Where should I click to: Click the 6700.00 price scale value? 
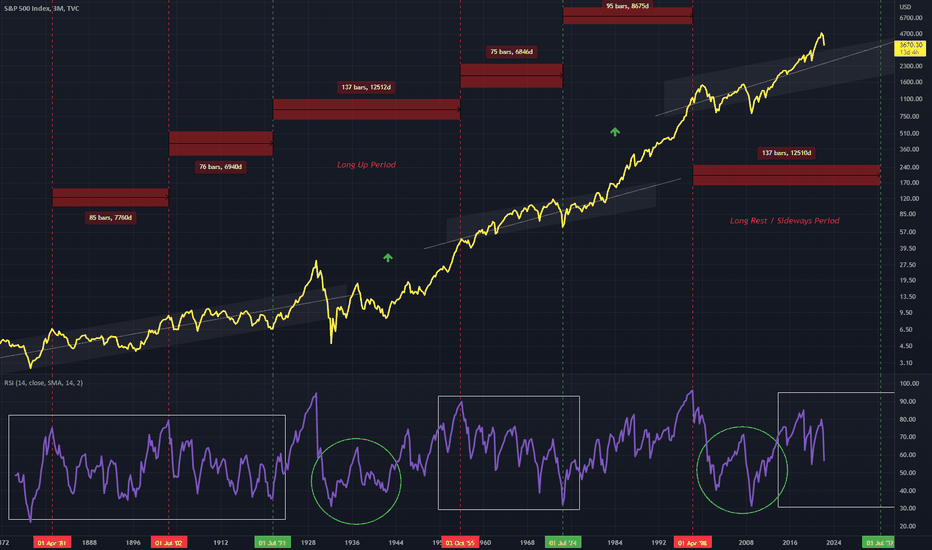pos(911,18)
